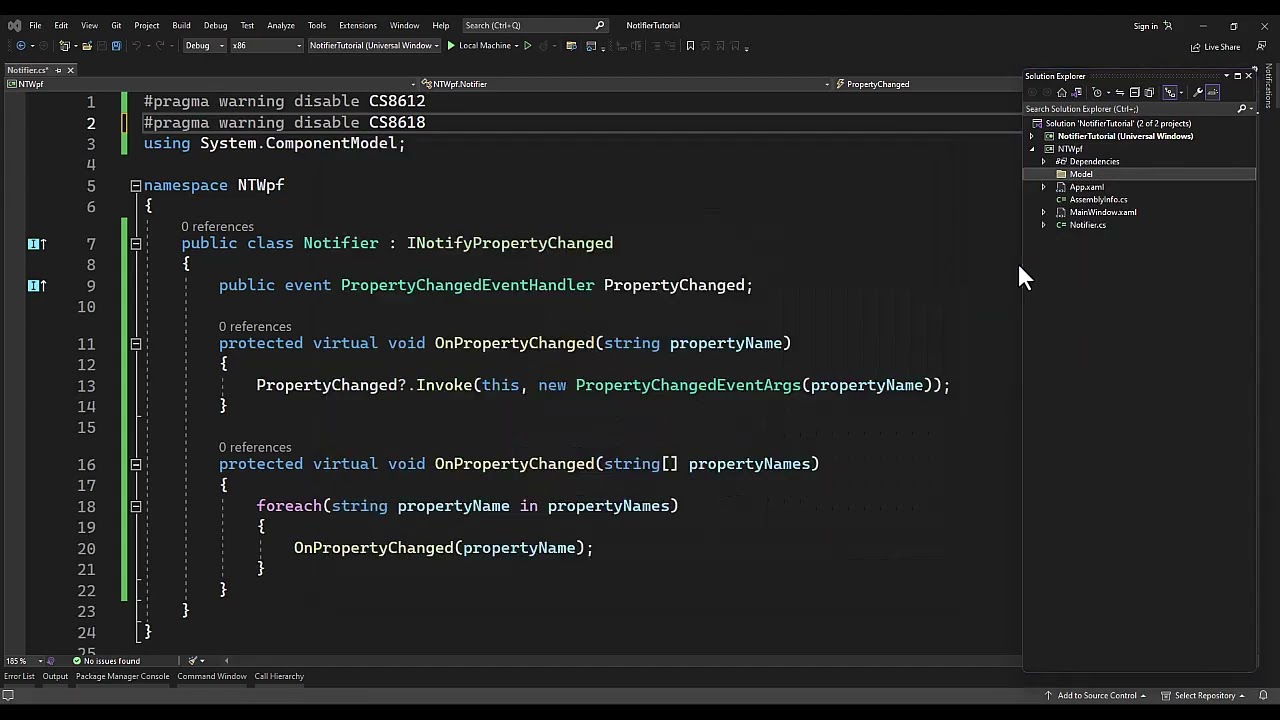Collapse the namespace NTWpf code block
Image resolution: width=1280 pixels, height=720 pixels.
pos(136,186)
